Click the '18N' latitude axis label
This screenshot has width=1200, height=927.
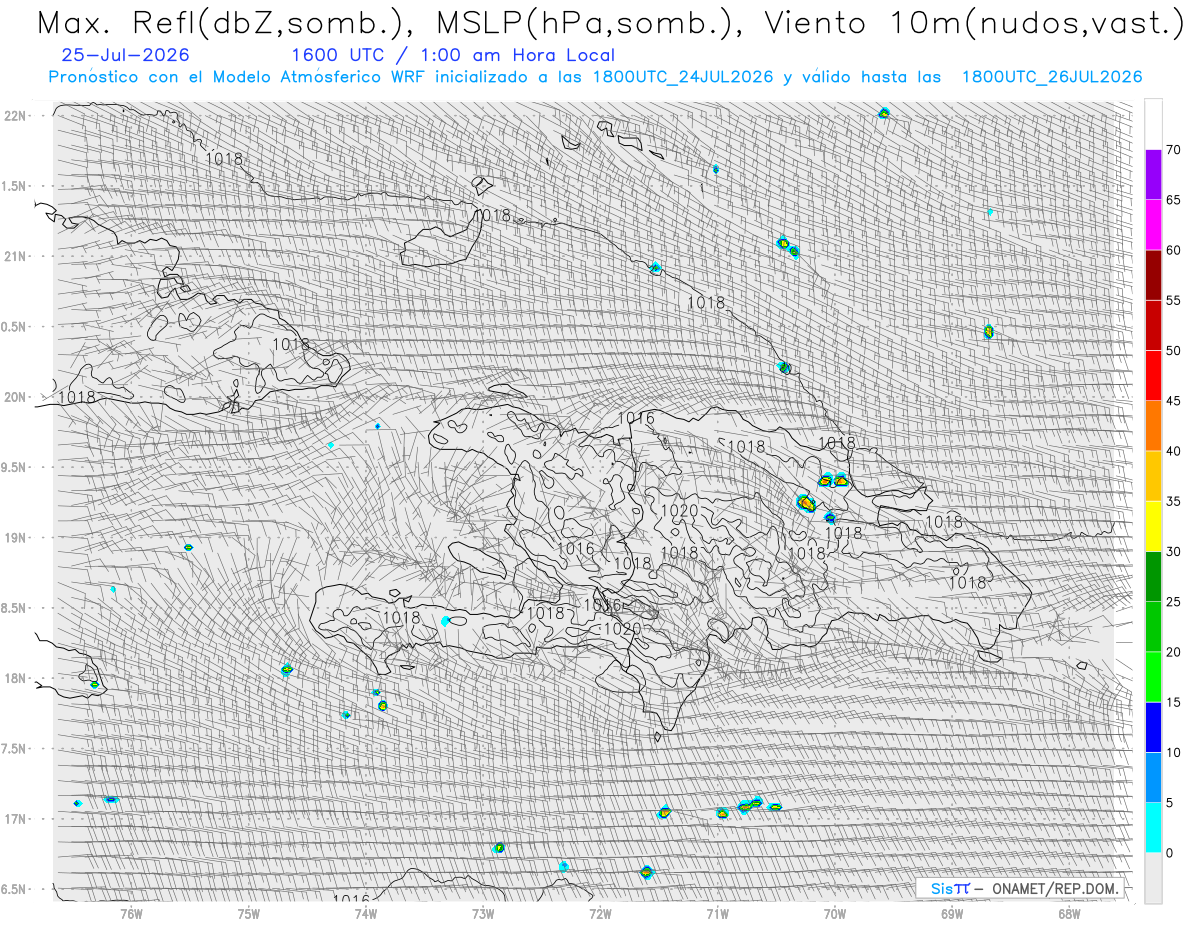point(16,678)
